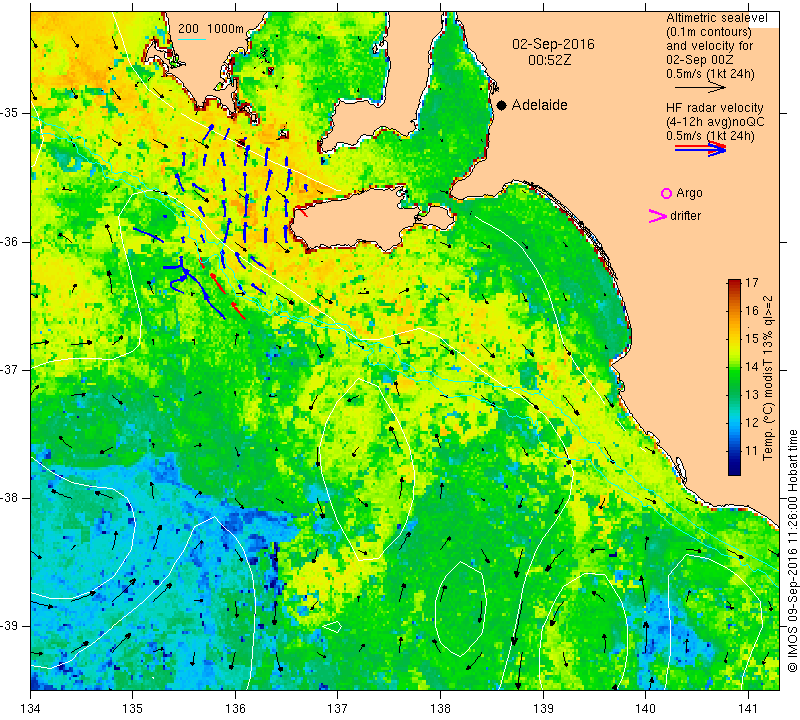Click the 138 longitude axis label
The image size is (800, 720).
coord(440,709)
